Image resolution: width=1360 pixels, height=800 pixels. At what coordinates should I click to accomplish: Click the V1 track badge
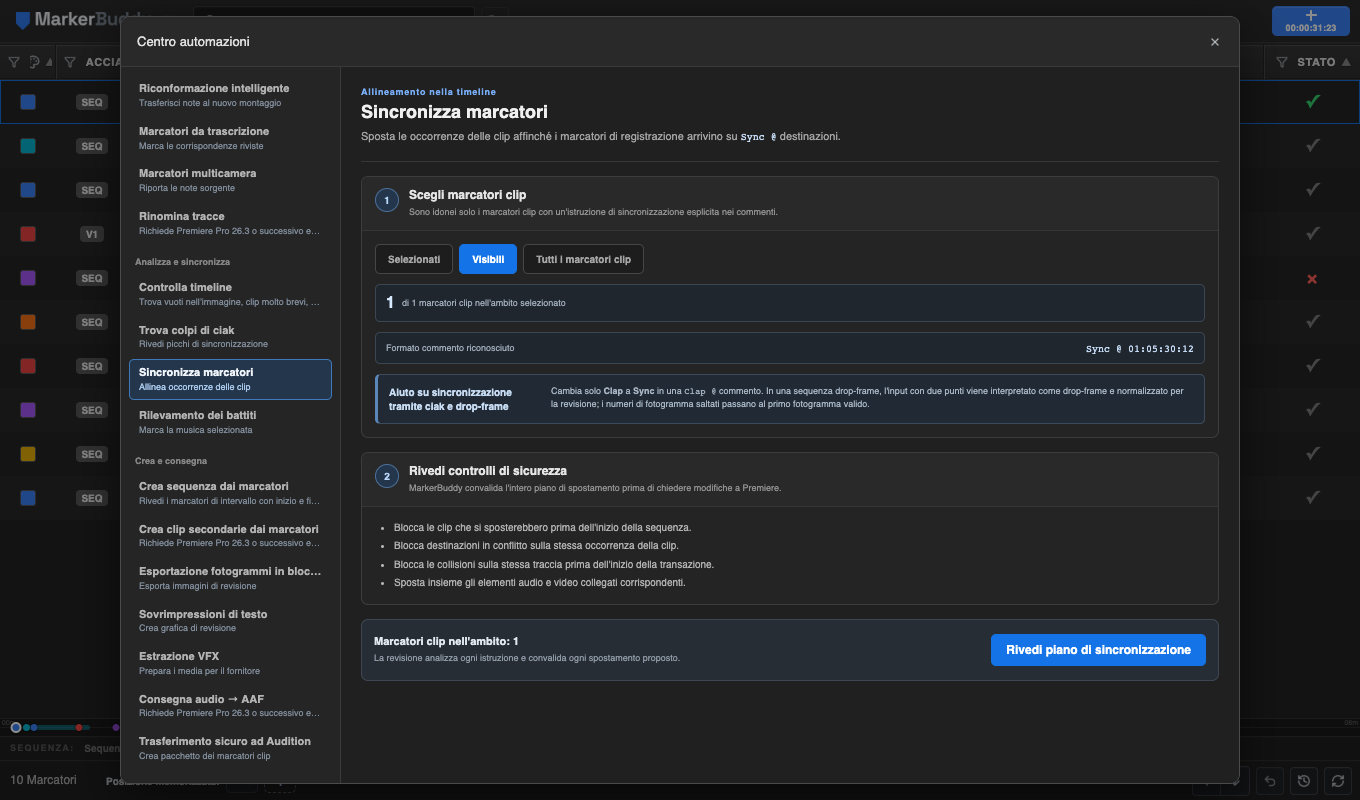(92, 234)
